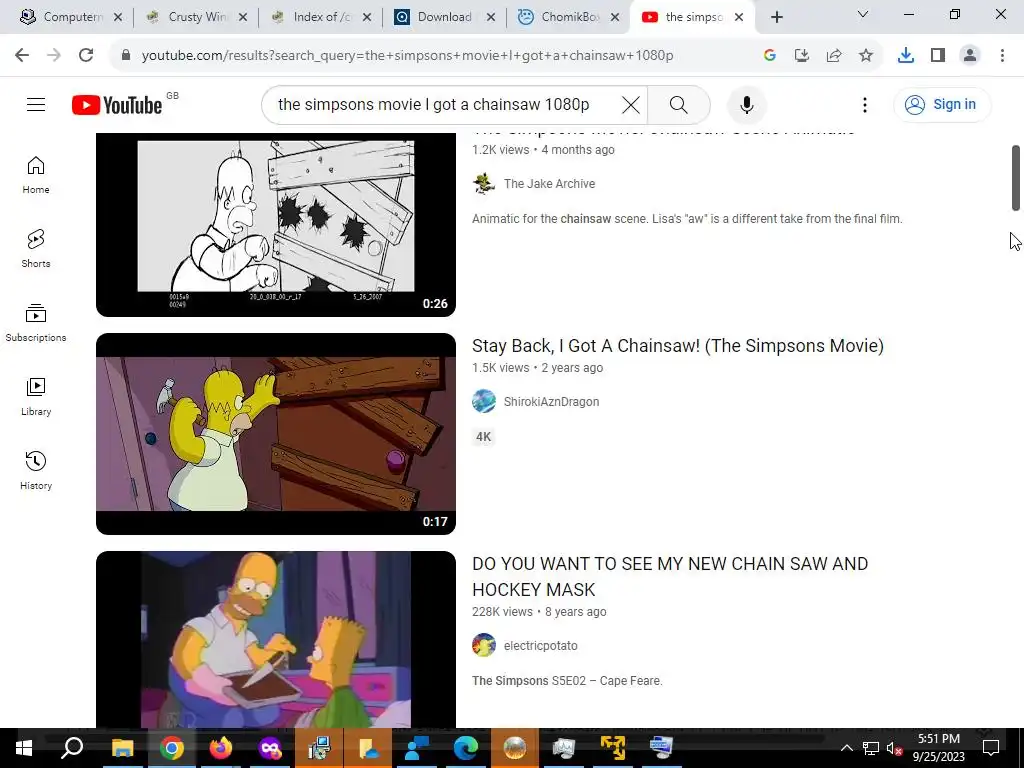
Task: Click Sign in button
Action: pyautogui.click(x=942, y=104)
